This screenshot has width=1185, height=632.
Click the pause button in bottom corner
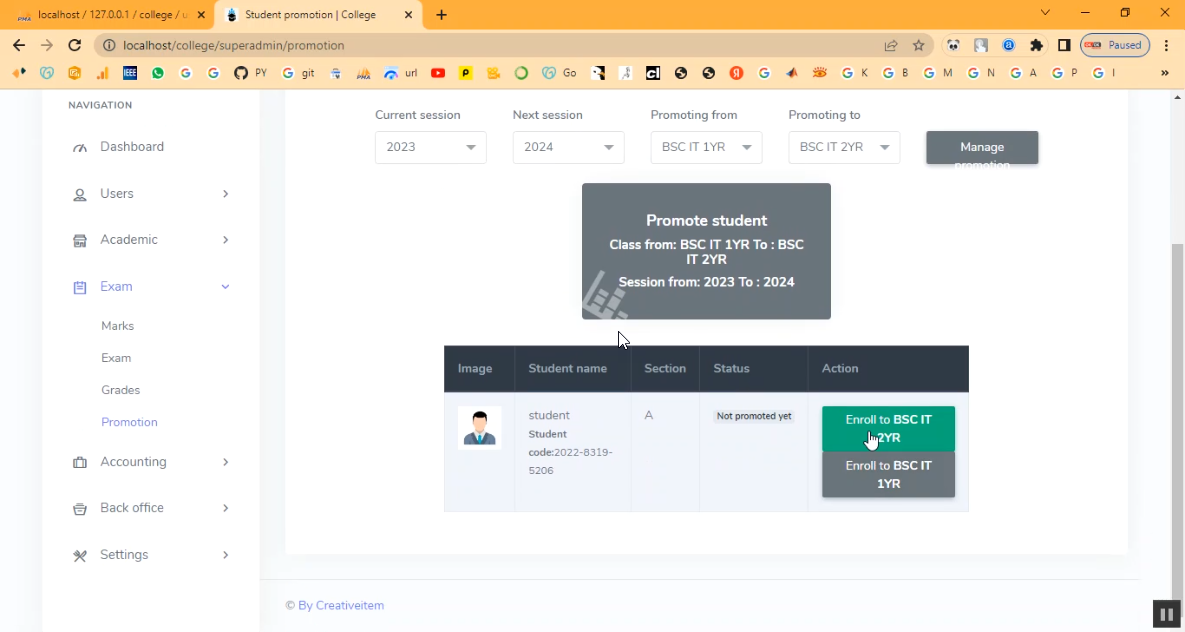1165,613
